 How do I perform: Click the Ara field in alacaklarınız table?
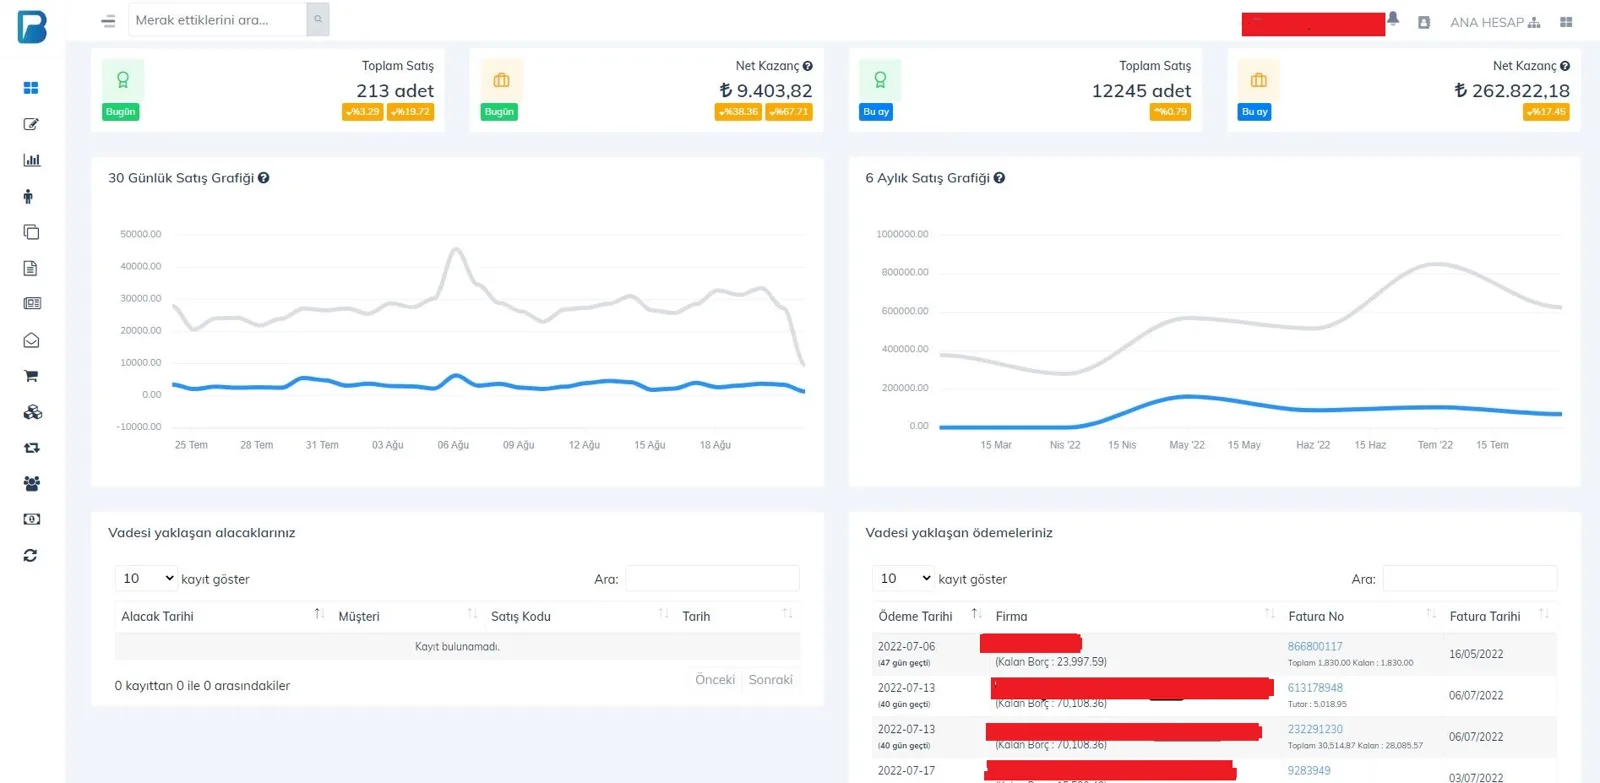pyautogui.click(x=713, y=578)
